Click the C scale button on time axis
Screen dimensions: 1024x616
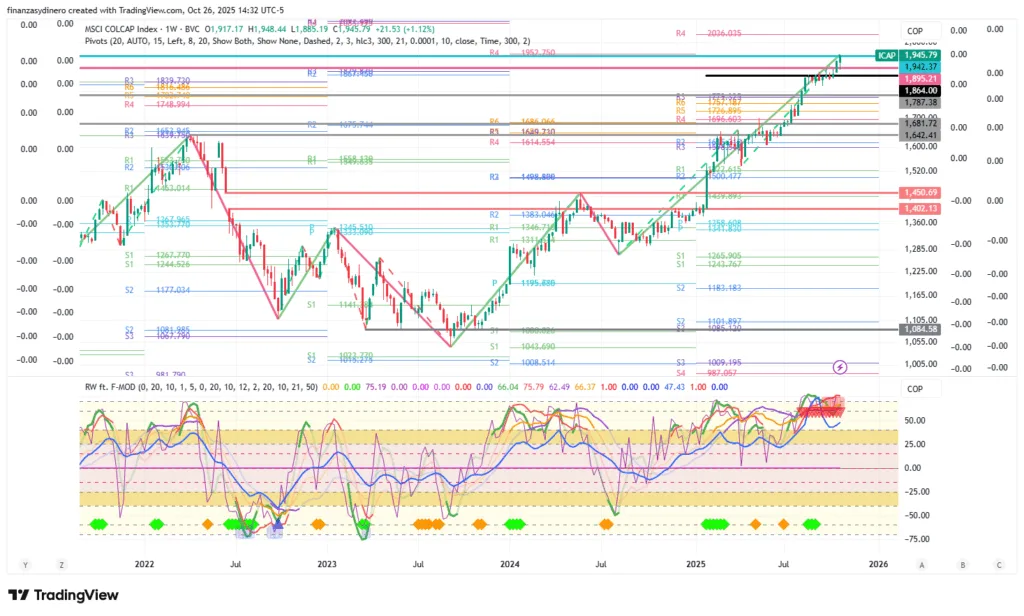click(x=998, y=564)
